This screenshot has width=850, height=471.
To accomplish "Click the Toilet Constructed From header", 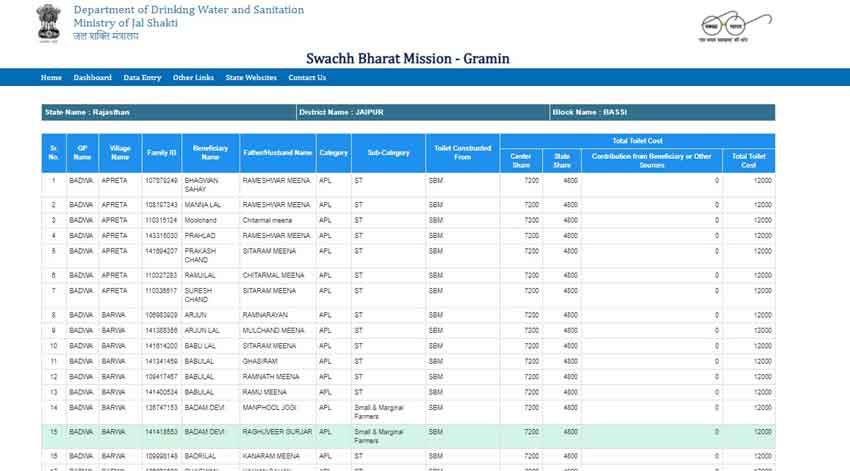I will 462,153.
